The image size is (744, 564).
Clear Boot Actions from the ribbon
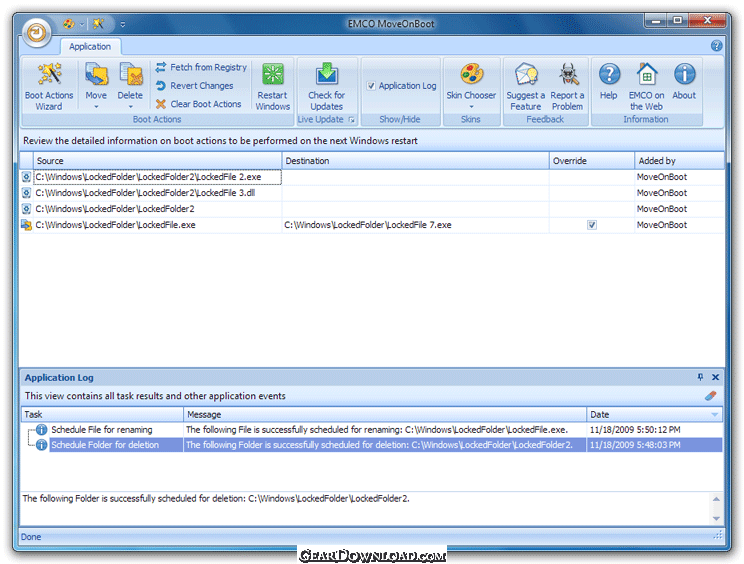(x=198, y=104)
